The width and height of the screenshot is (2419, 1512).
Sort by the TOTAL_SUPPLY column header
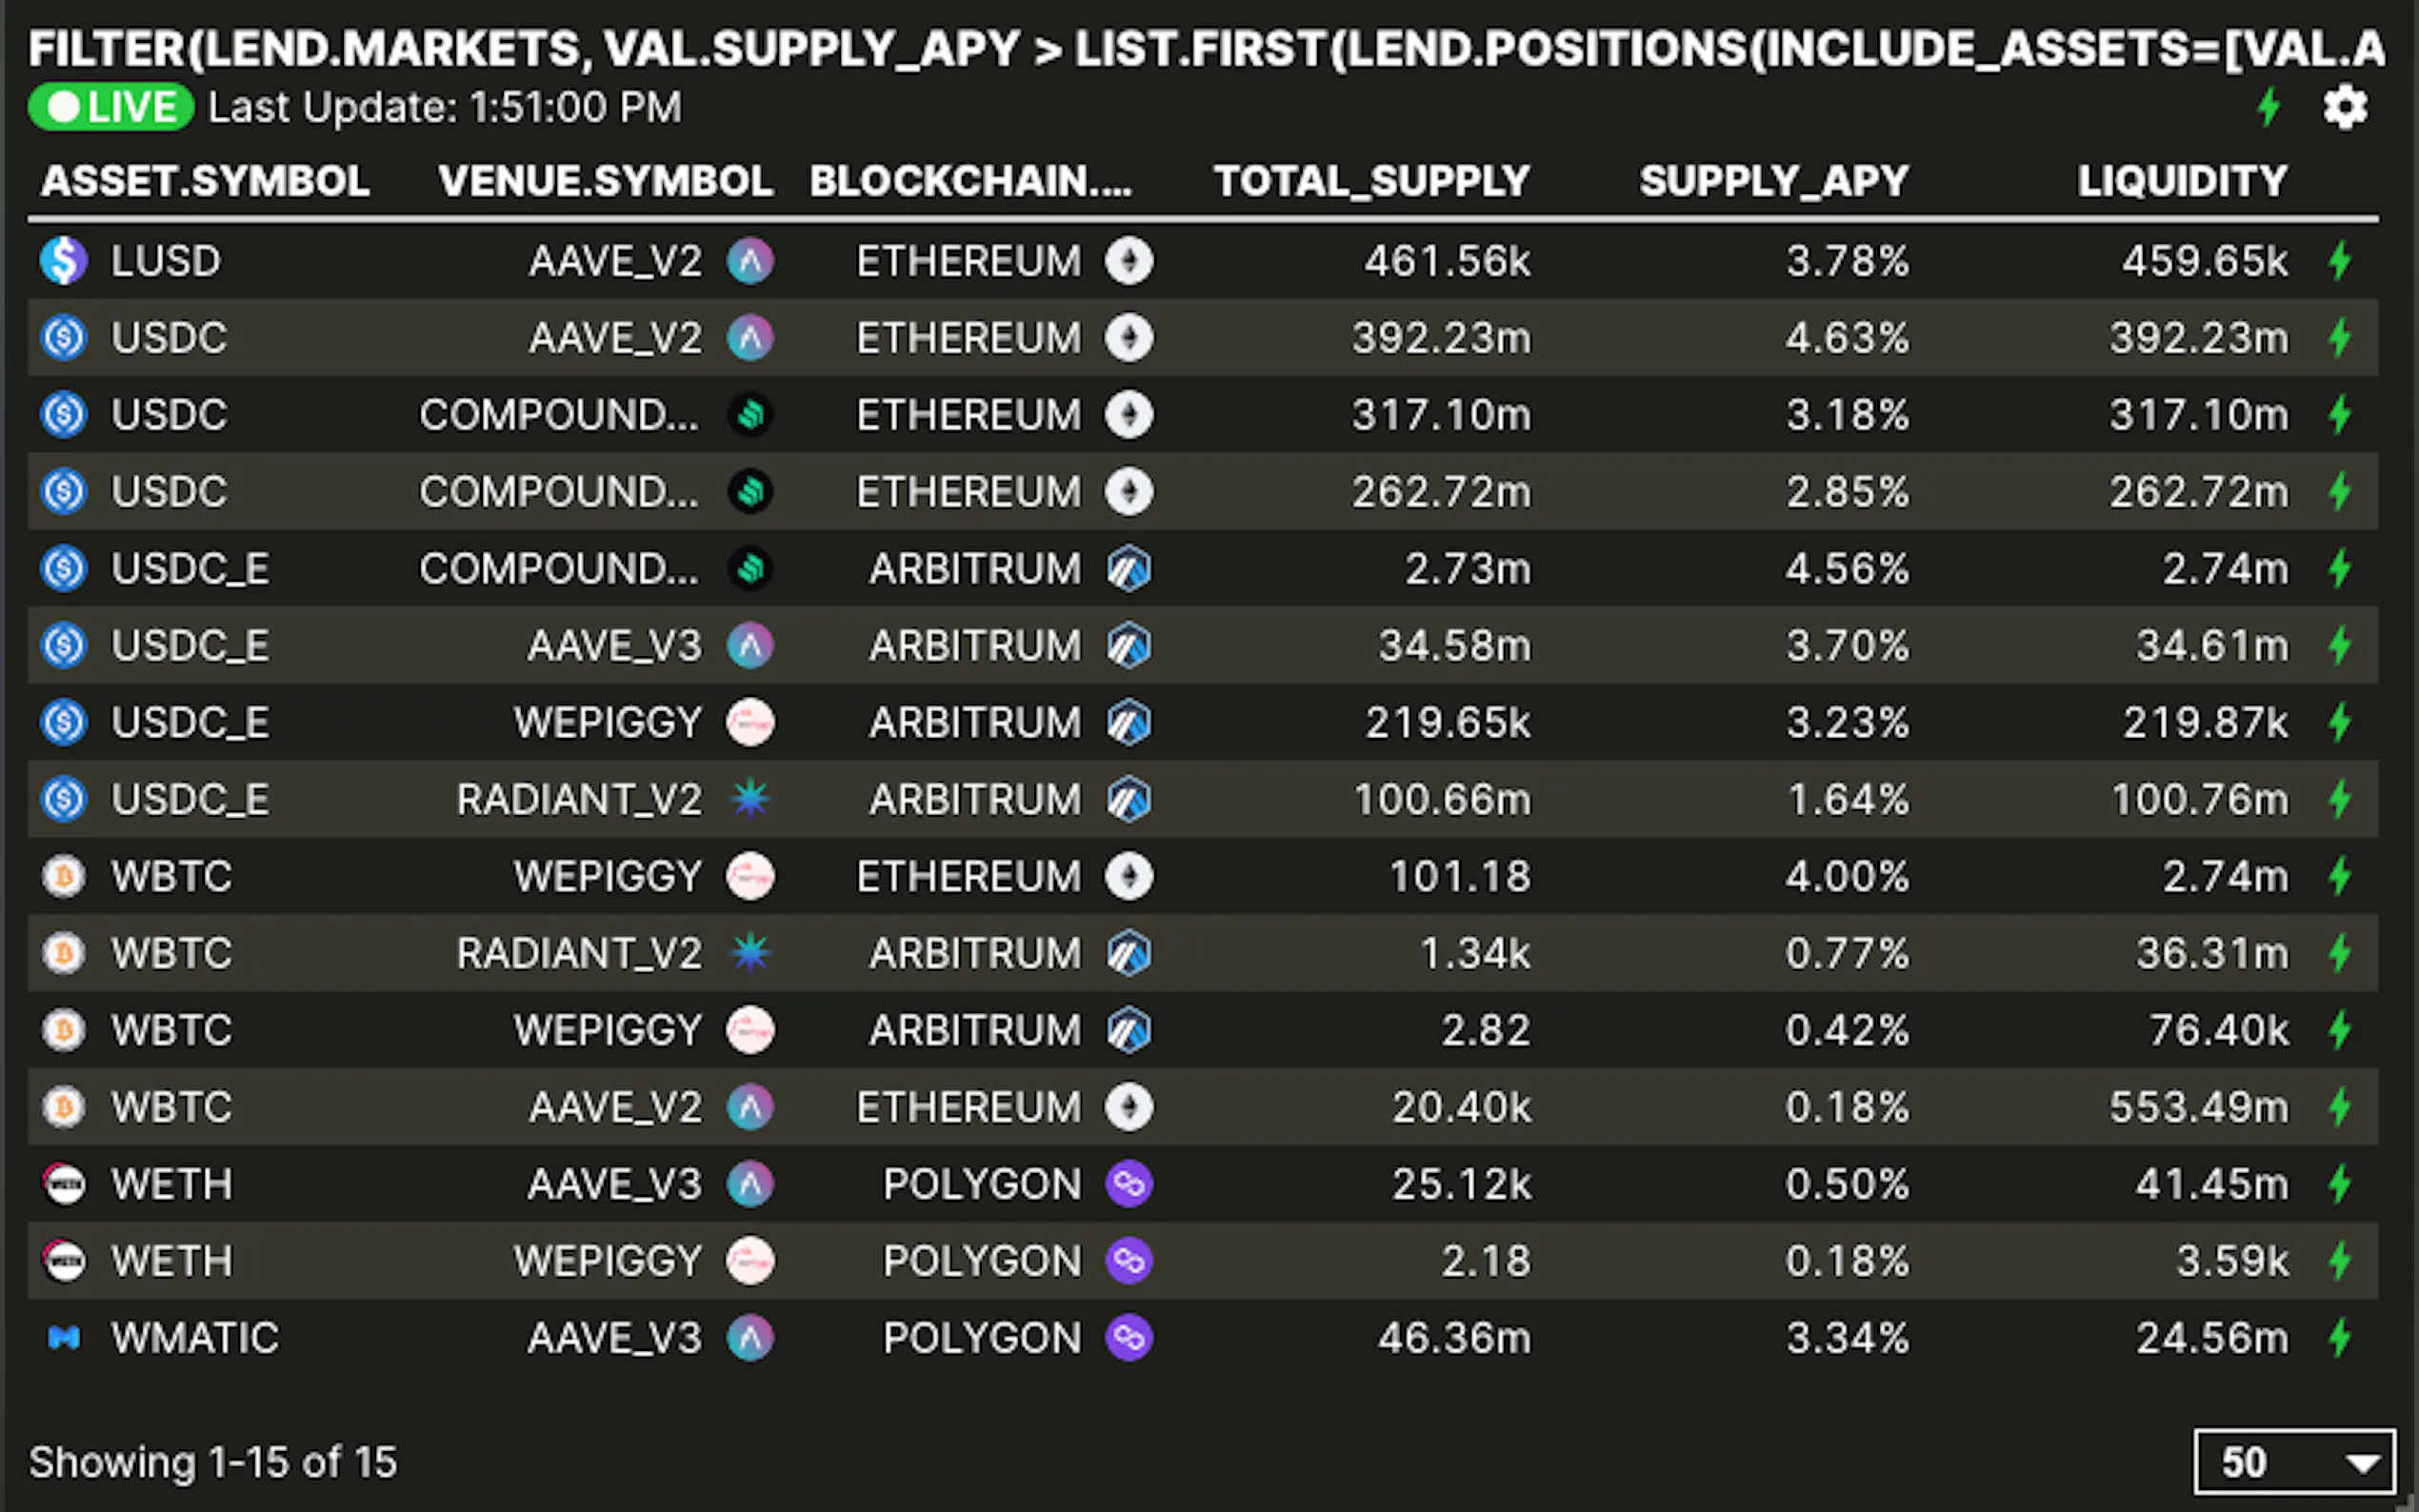coord(1371,181)
